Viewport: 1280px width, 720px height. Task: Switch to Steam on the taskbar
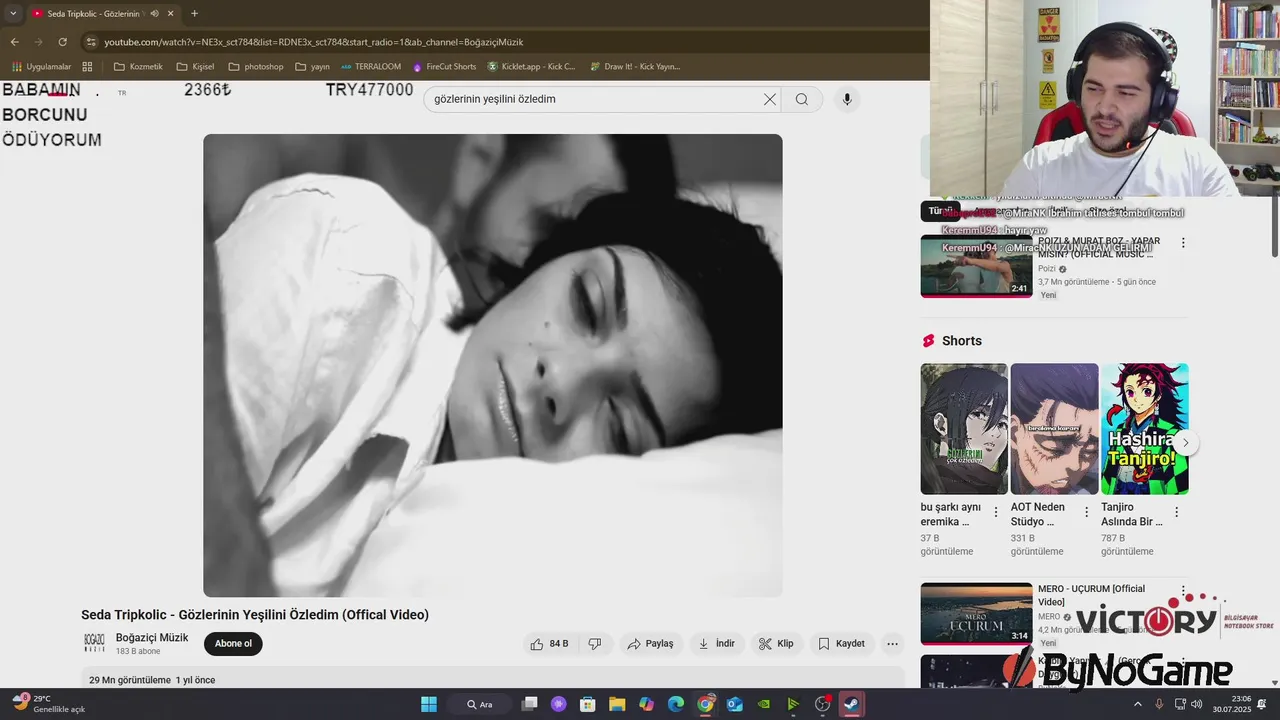point(852,704)
